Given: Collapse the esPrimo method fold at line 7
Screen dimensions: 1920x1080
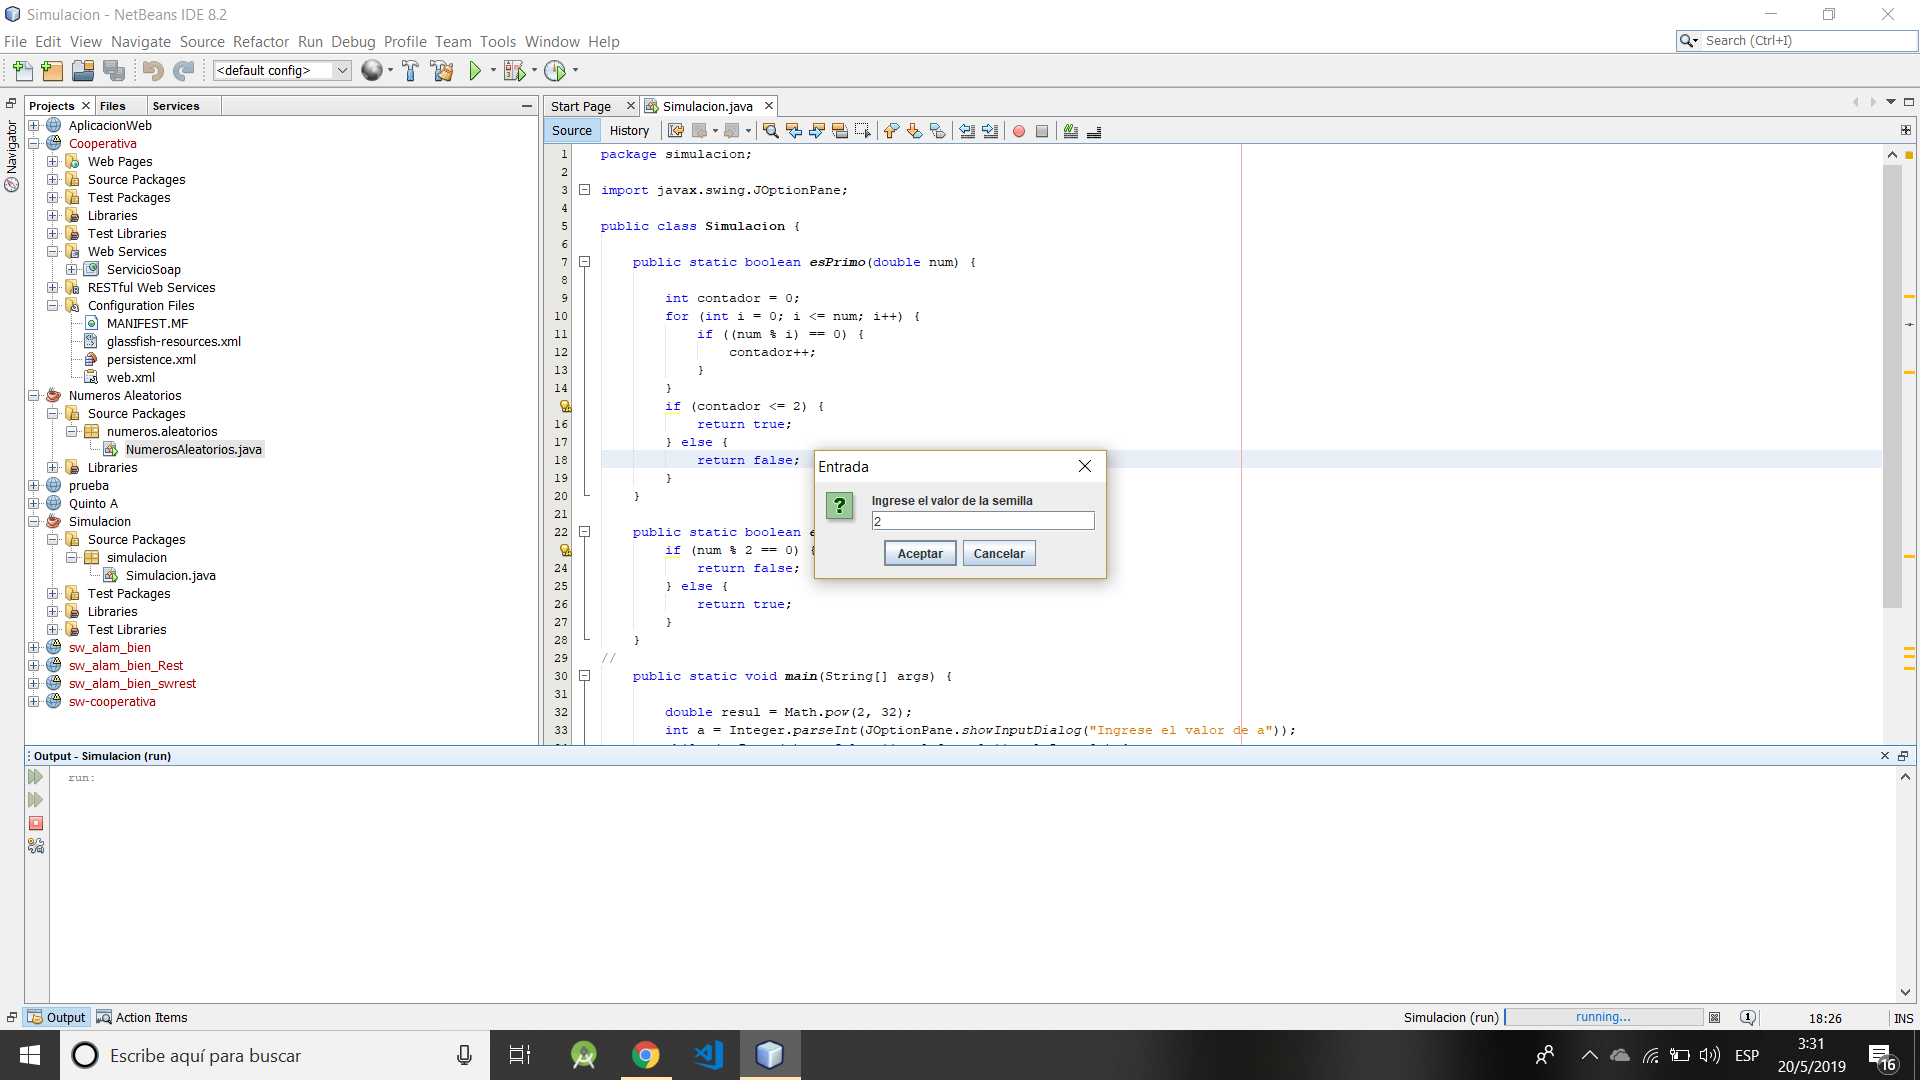Looking at the screenshot, I should (586, 262).
